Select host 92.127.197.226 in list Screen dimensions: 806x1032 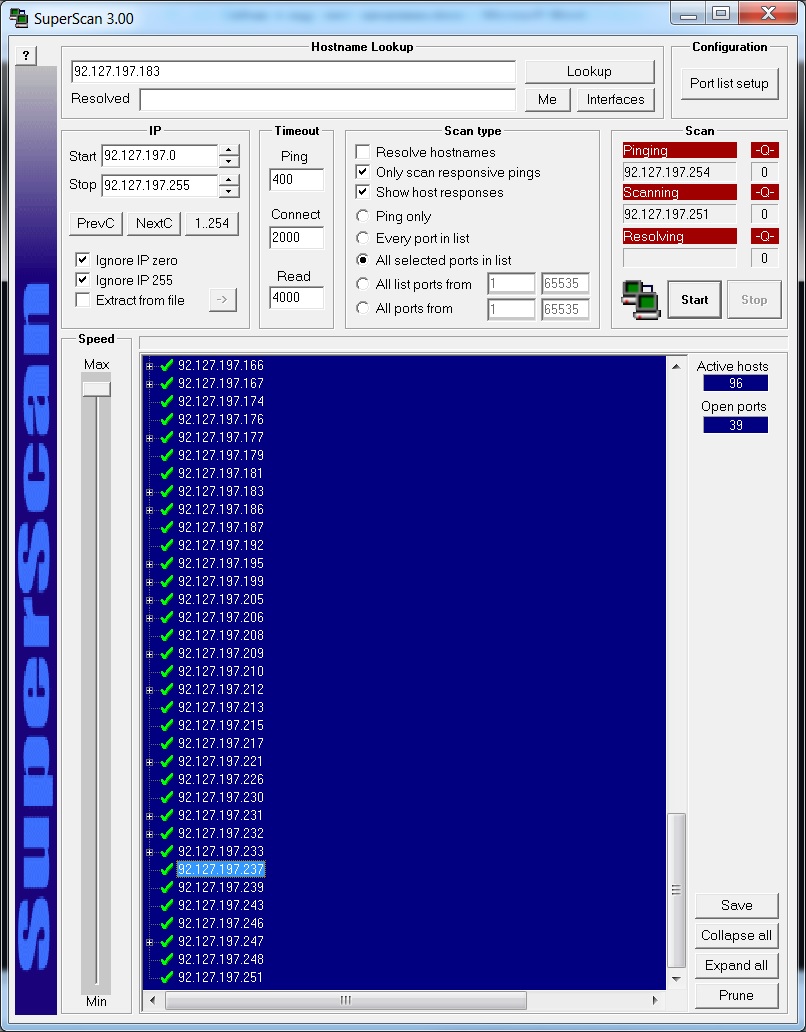pyautogui.click(x=220, y=779)
